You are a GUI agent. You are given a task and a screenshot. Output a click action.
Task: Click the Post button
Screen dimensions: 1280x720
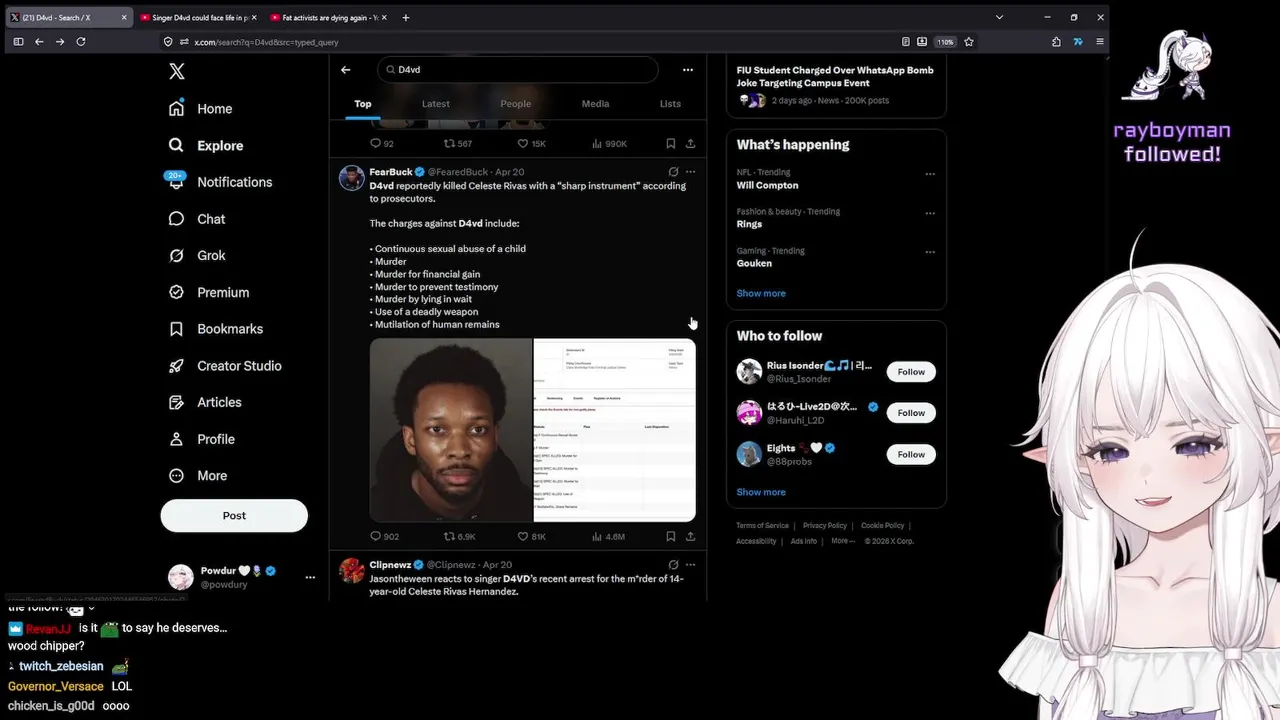234,515
